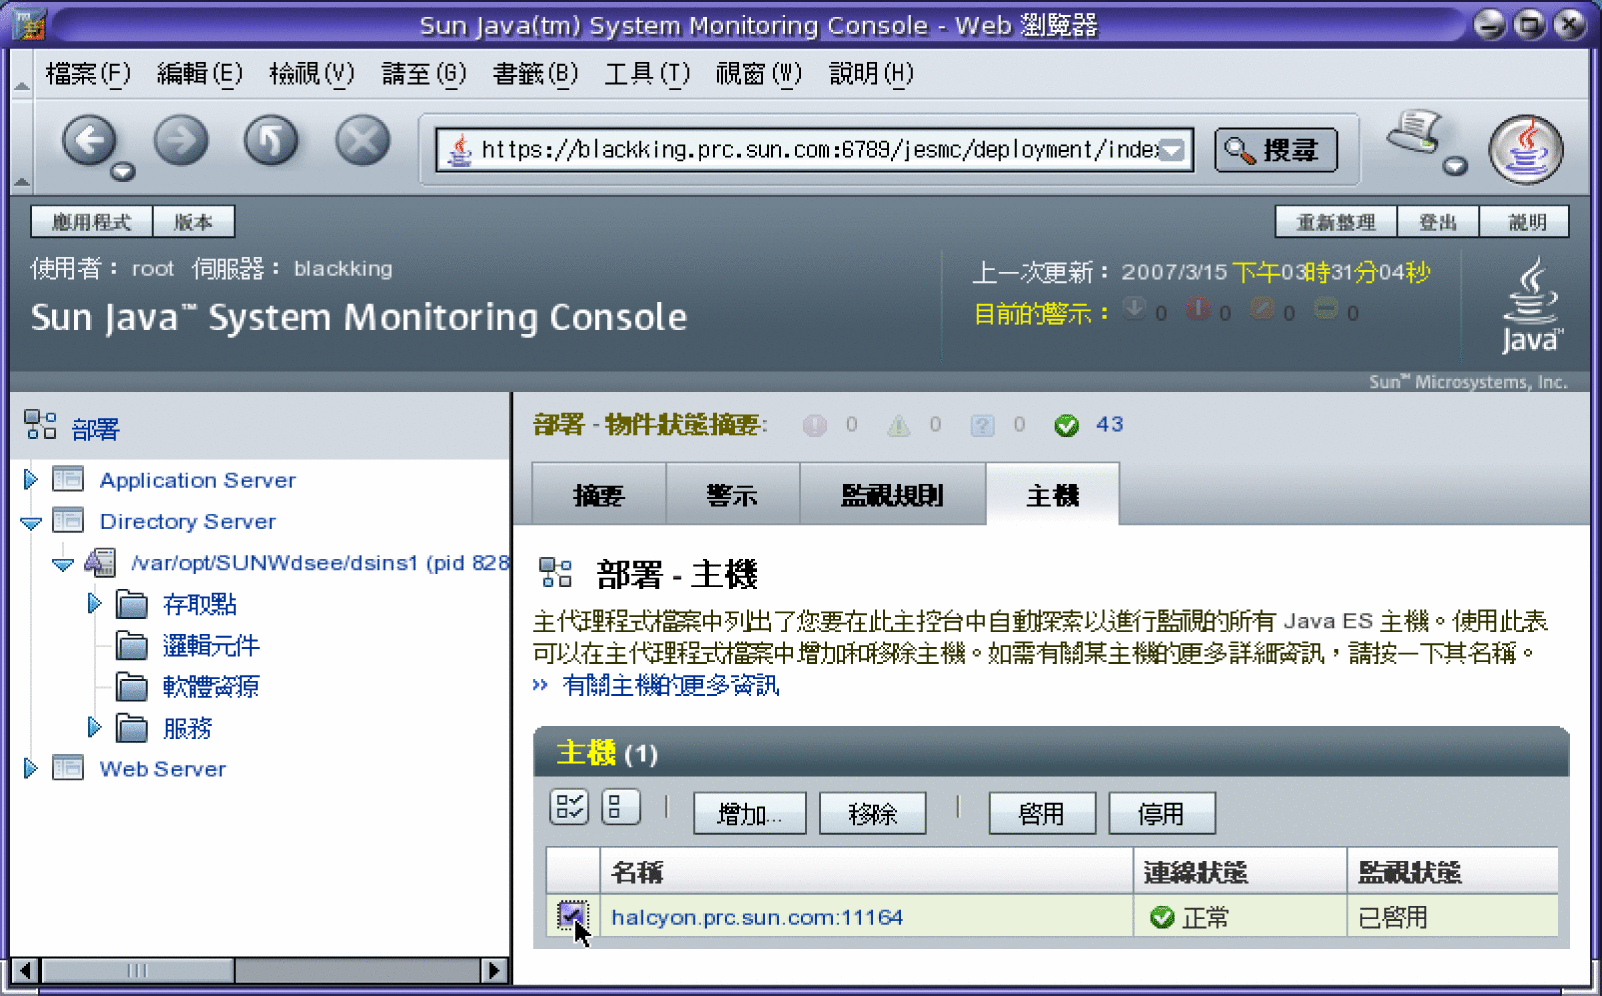Click into the URL address field

816,150
